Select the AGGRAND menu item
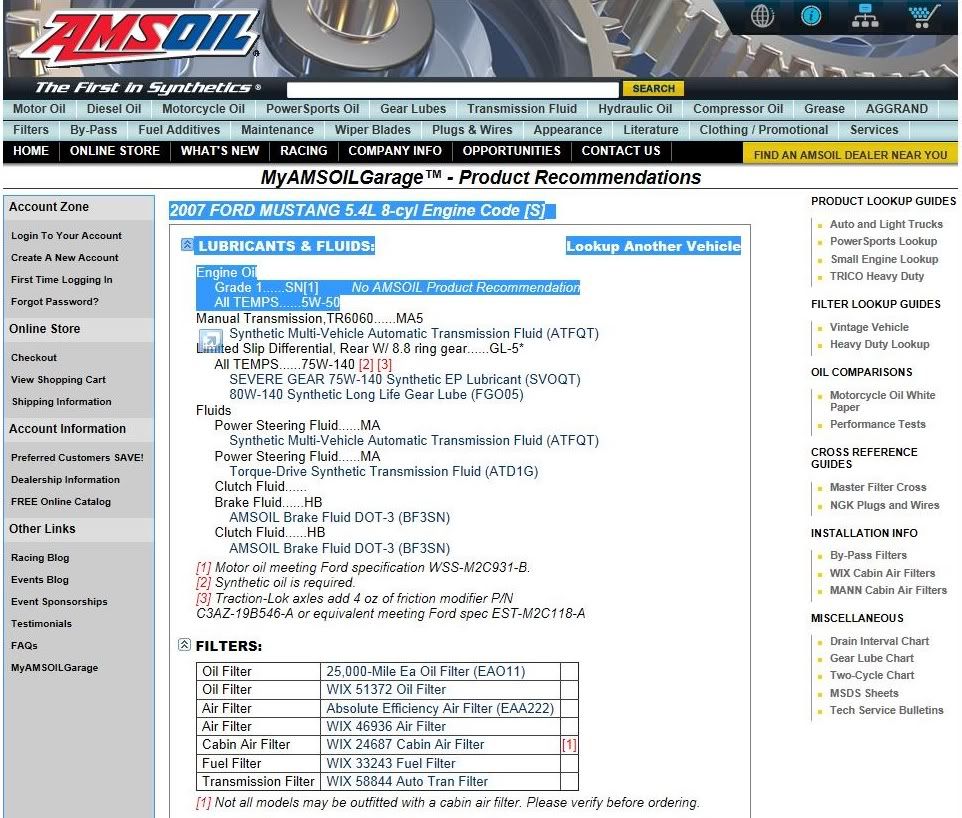The width and height of the screenshot is (962, 818). (896, 109)
